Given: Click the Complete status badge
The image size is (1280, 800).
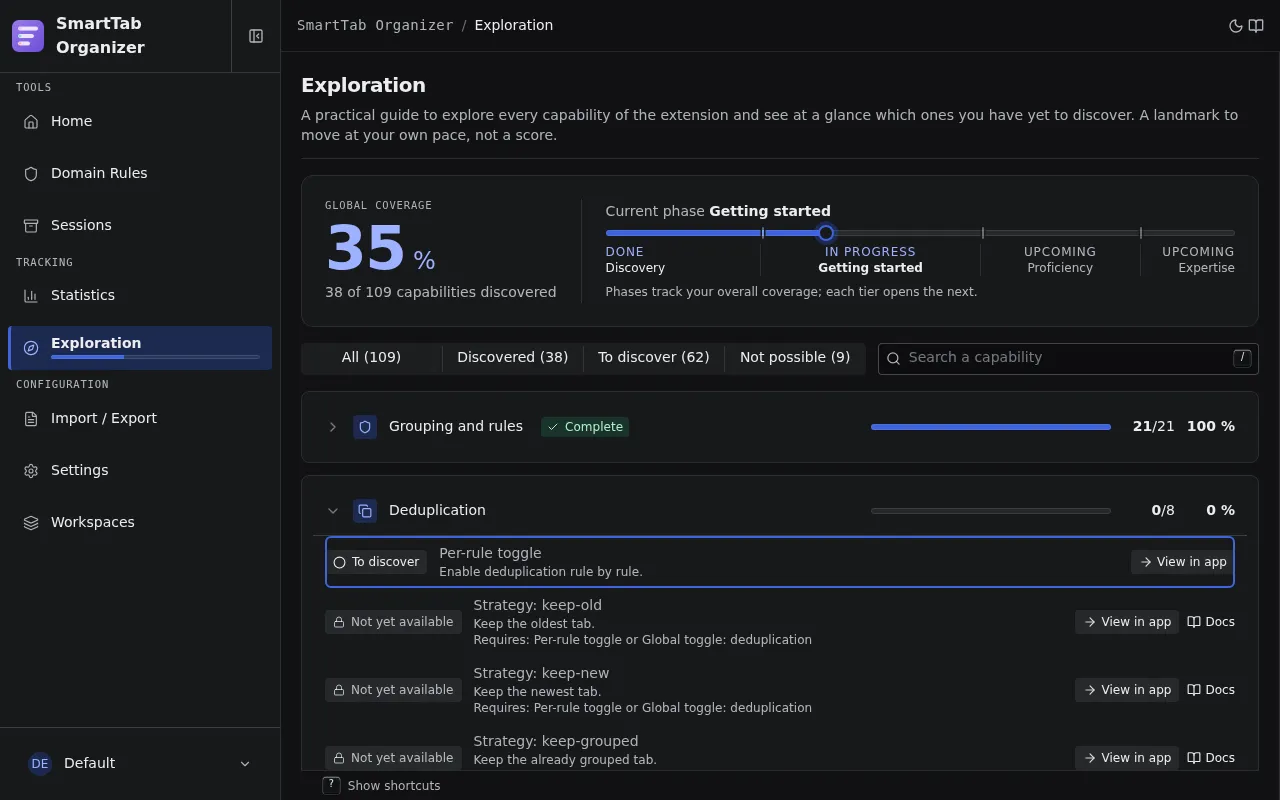Looking at the screenshot, I should click(585, 427).
